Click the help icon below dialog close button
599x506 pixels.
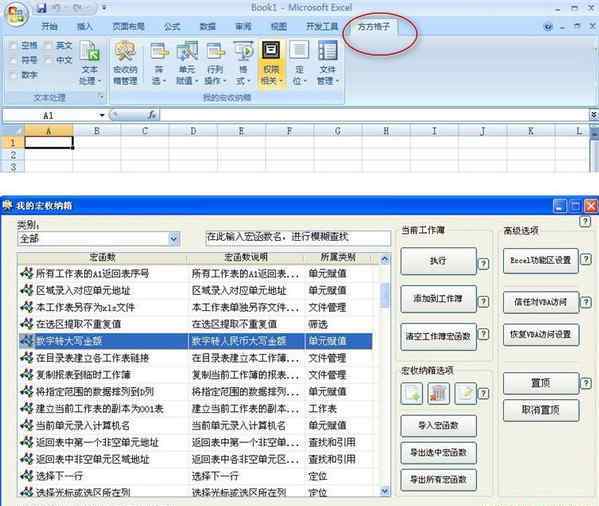coord(585,221)
